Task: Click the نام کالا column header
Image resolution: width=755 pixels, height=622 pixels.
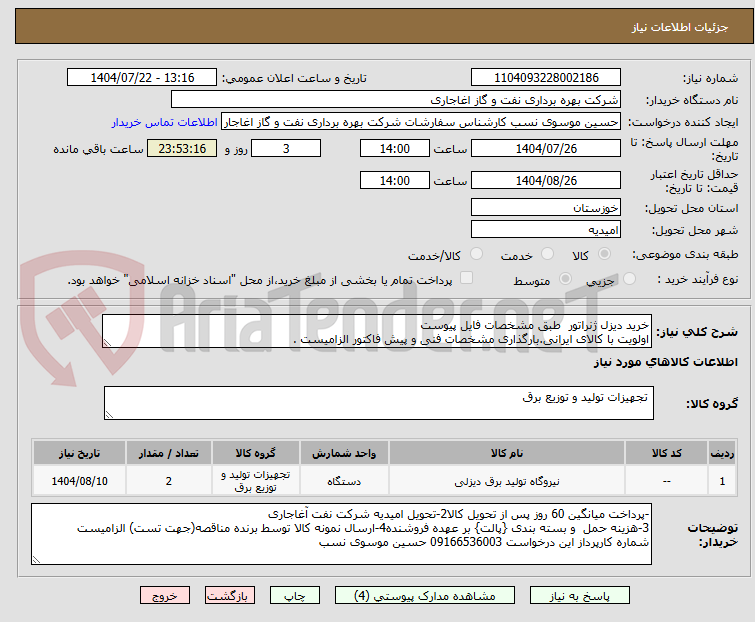Action: coord(507,453)
